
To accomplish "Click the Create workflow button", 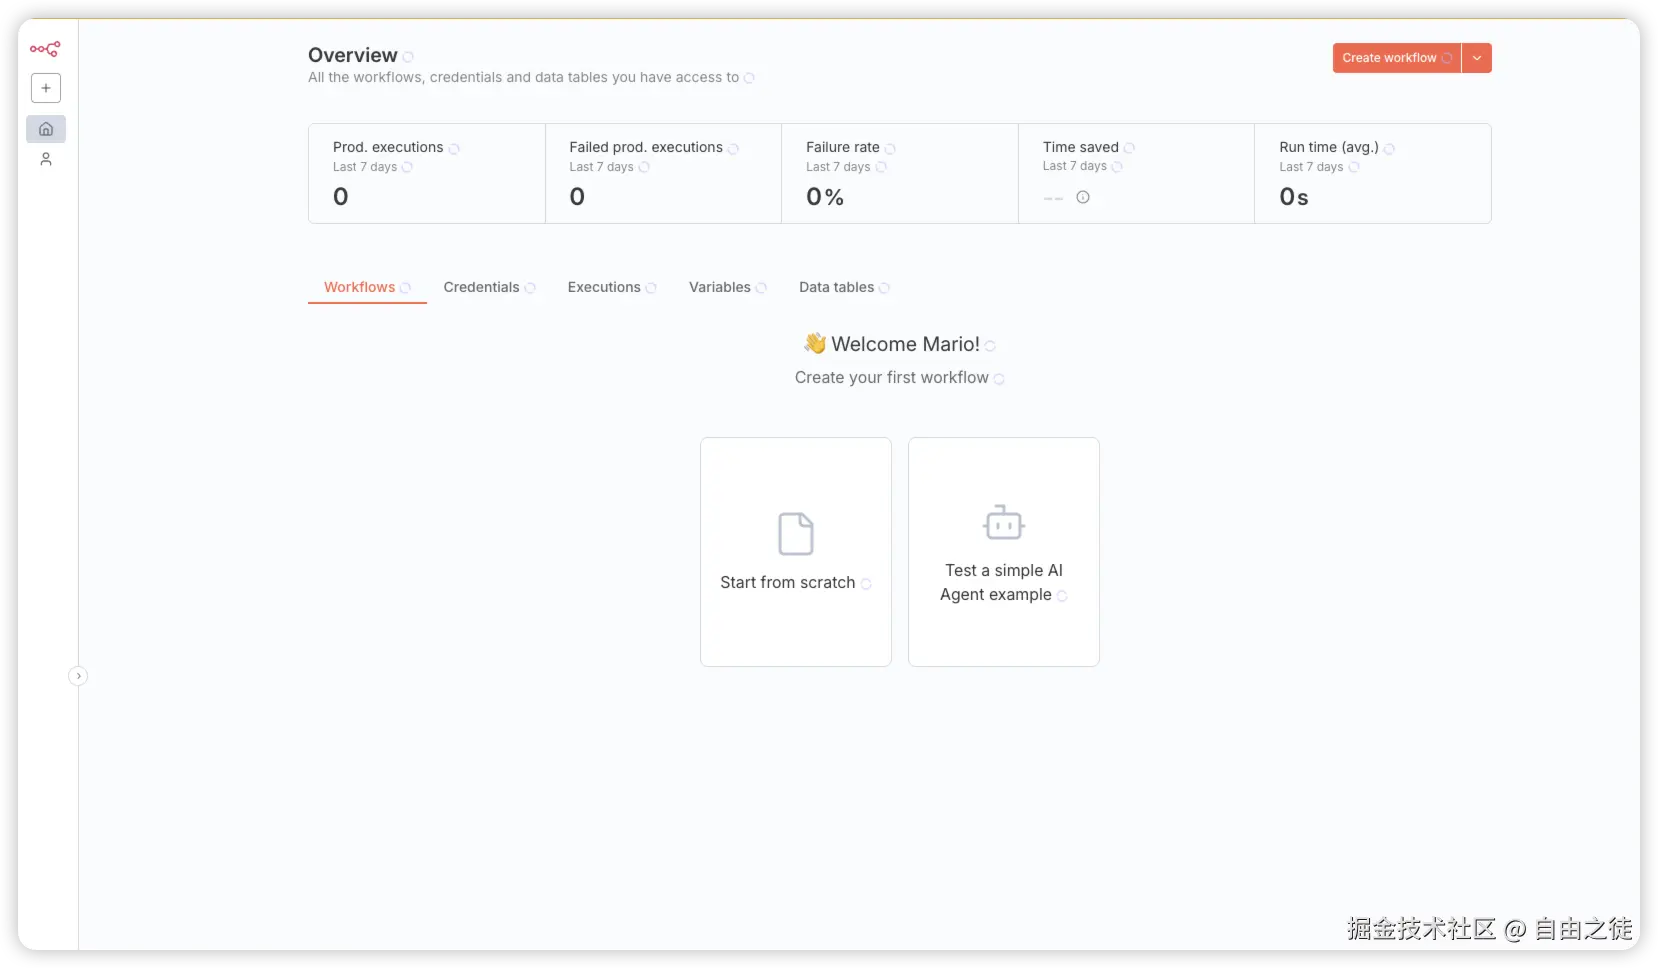I will (1396, 58).
